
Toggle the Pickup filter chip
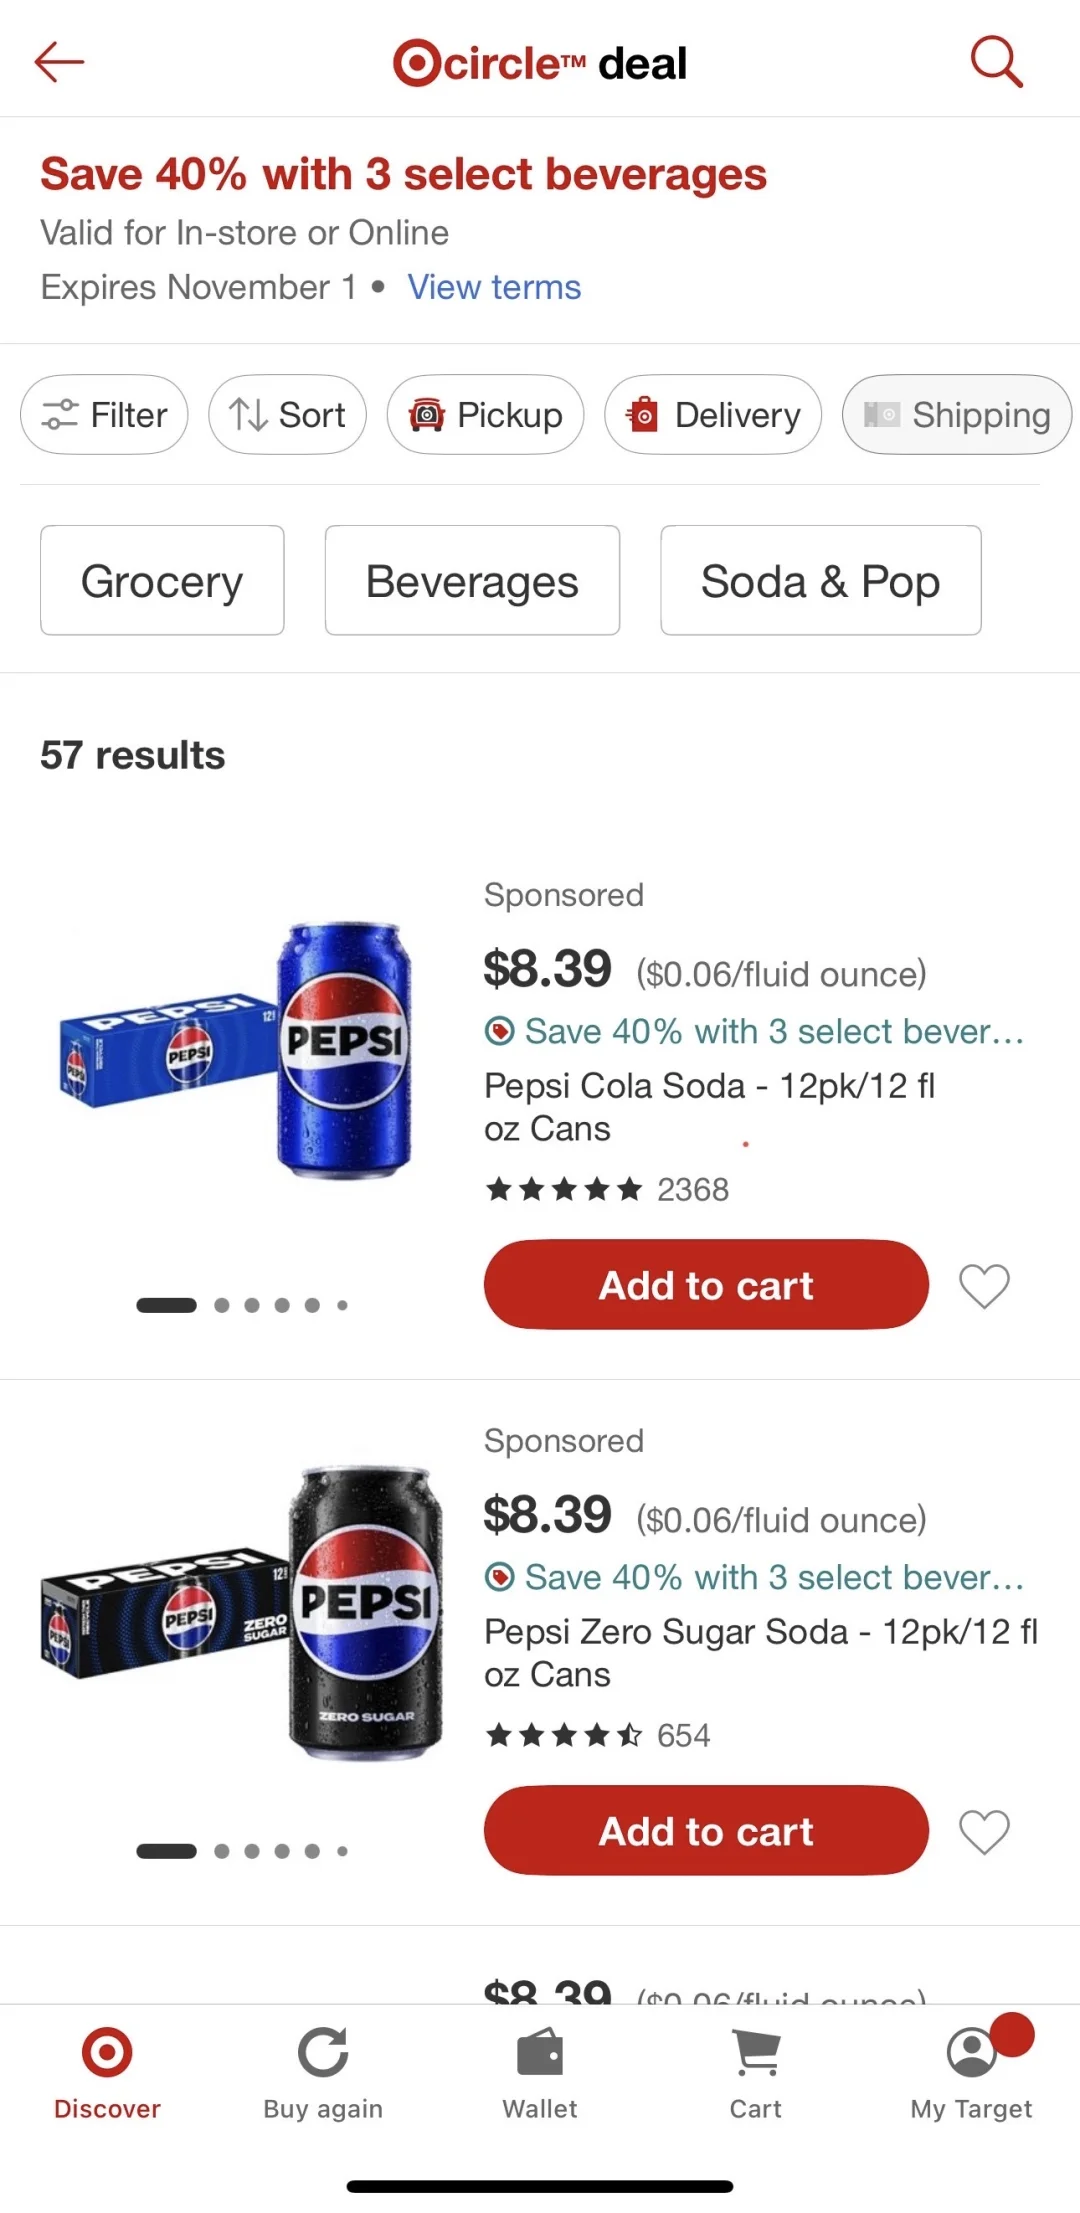point(485,415)
